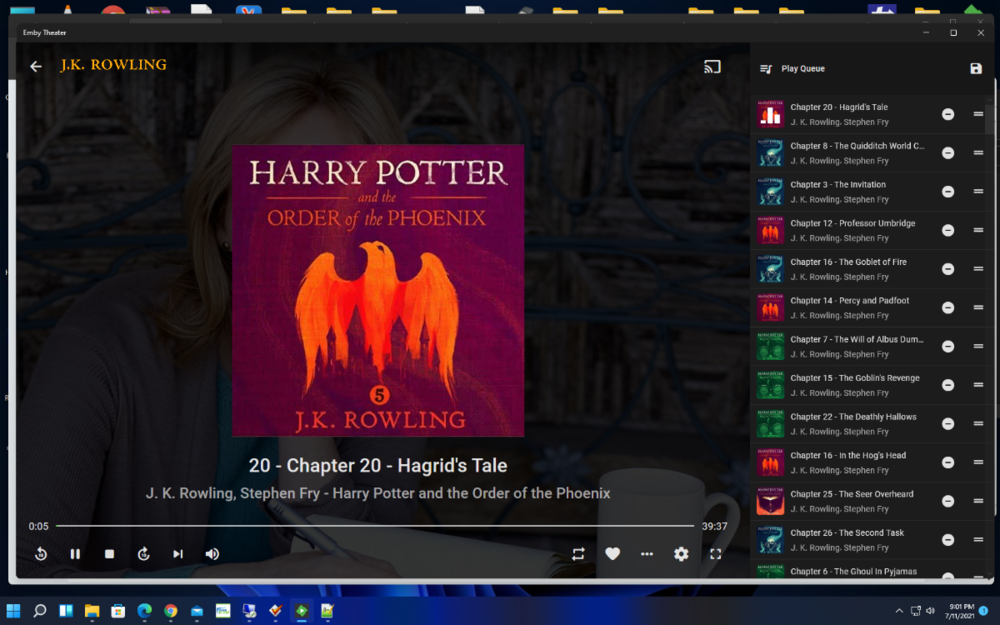Launch Google Chrome from the taskbar
The height and width of the screenshot is (625, 1000).
[170, 610]
